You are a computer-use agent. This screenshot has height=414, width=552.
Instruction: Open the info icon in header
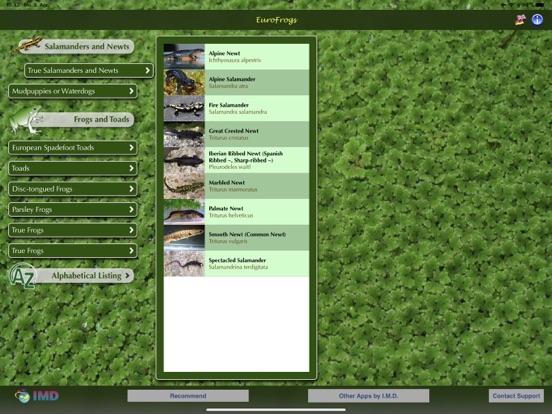pos(537,20)
